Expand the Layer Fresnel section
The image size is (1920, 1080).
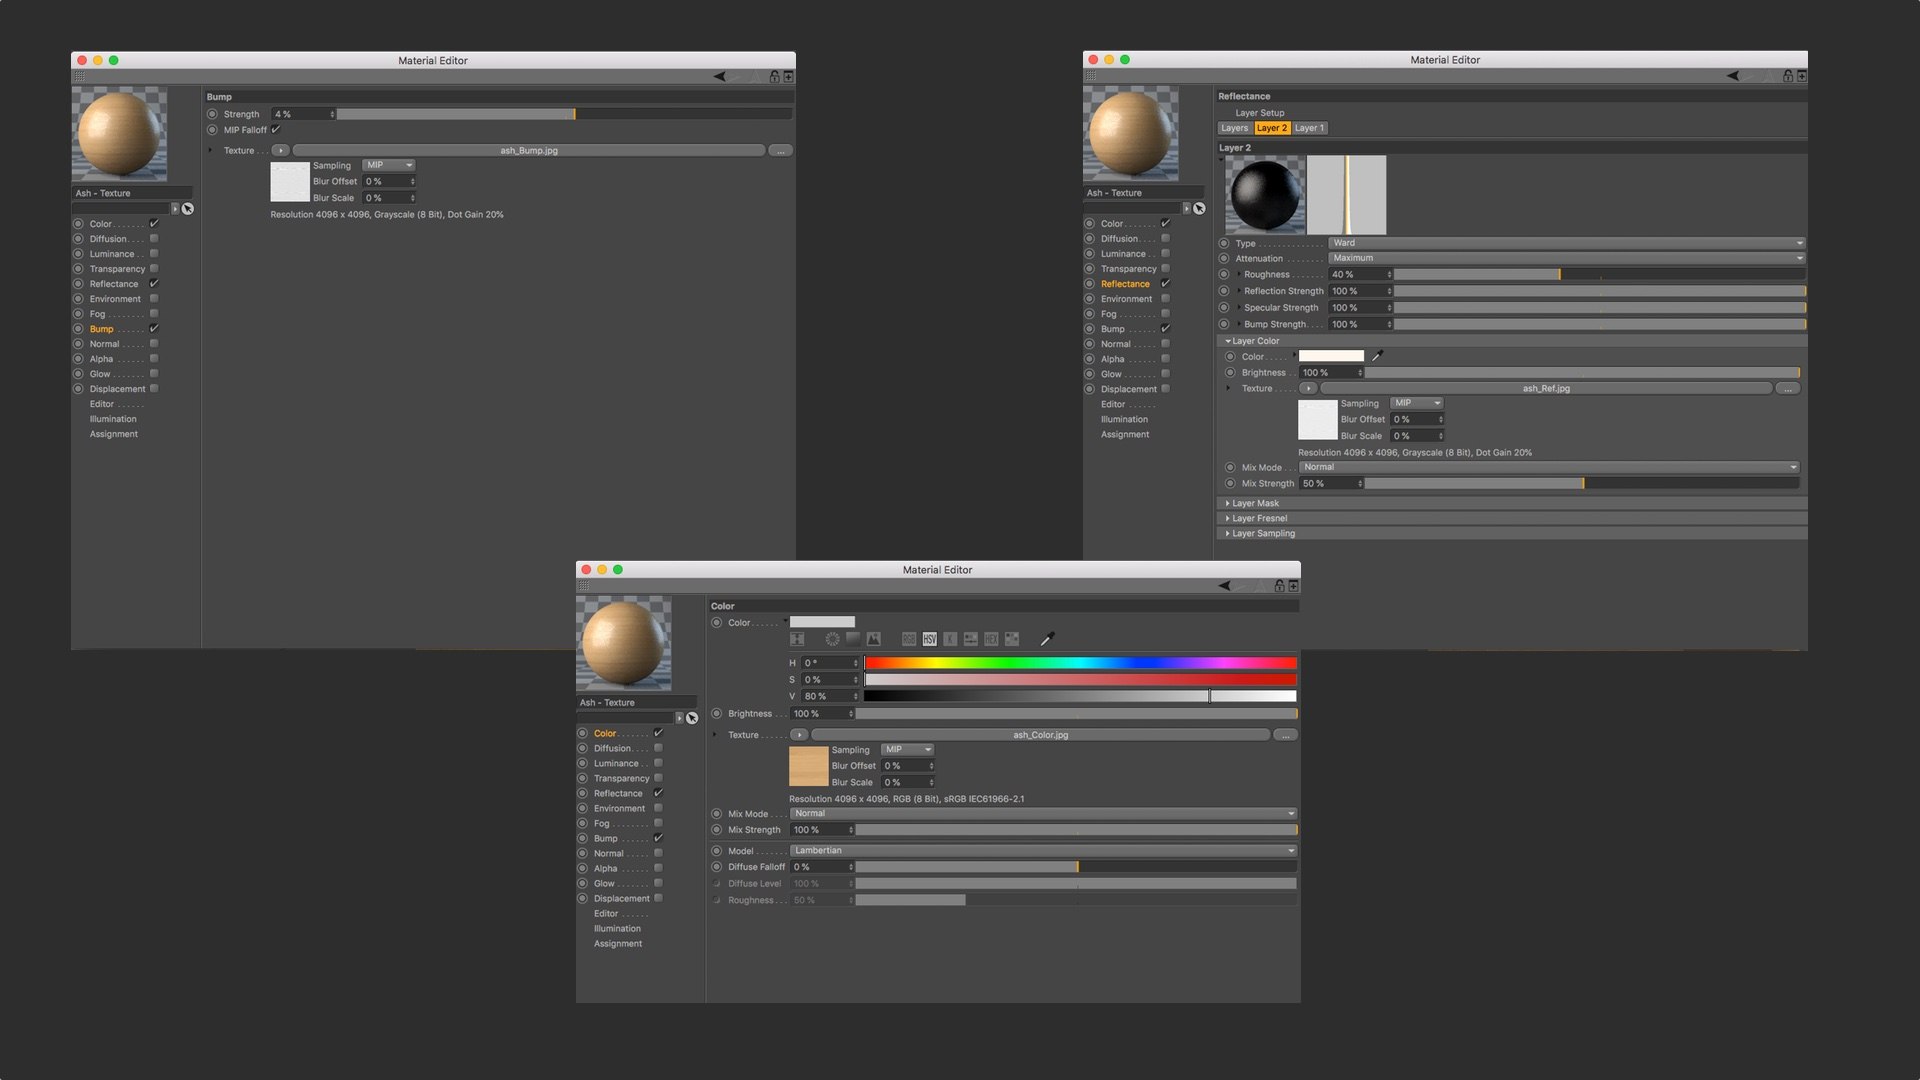[1259, 518]
